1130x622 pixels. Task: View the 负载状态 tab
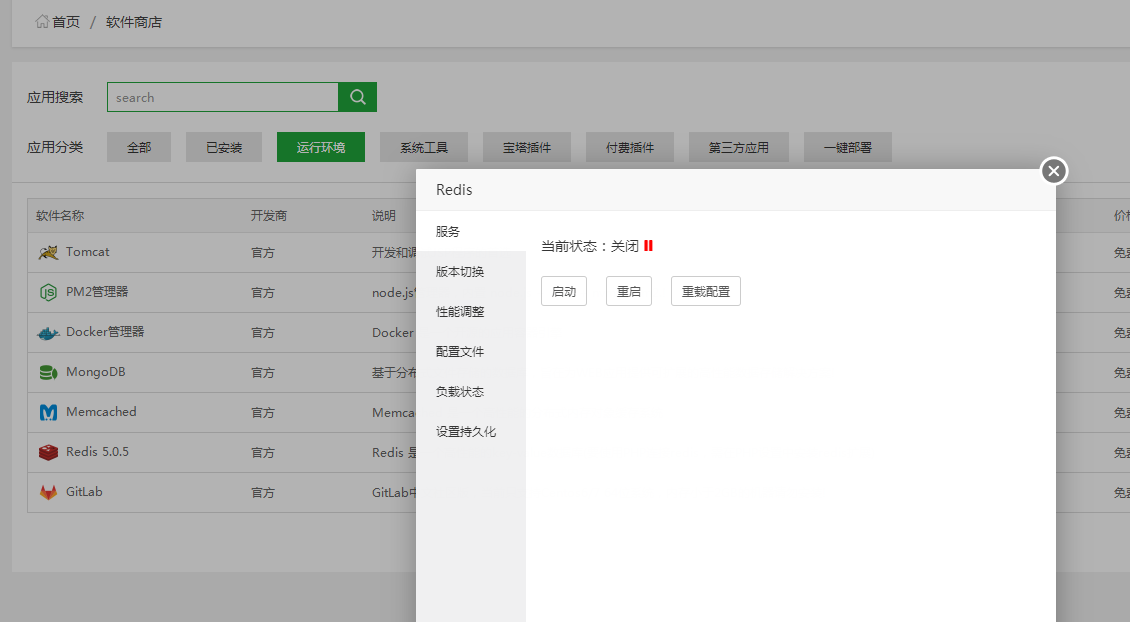pos(471,391)
